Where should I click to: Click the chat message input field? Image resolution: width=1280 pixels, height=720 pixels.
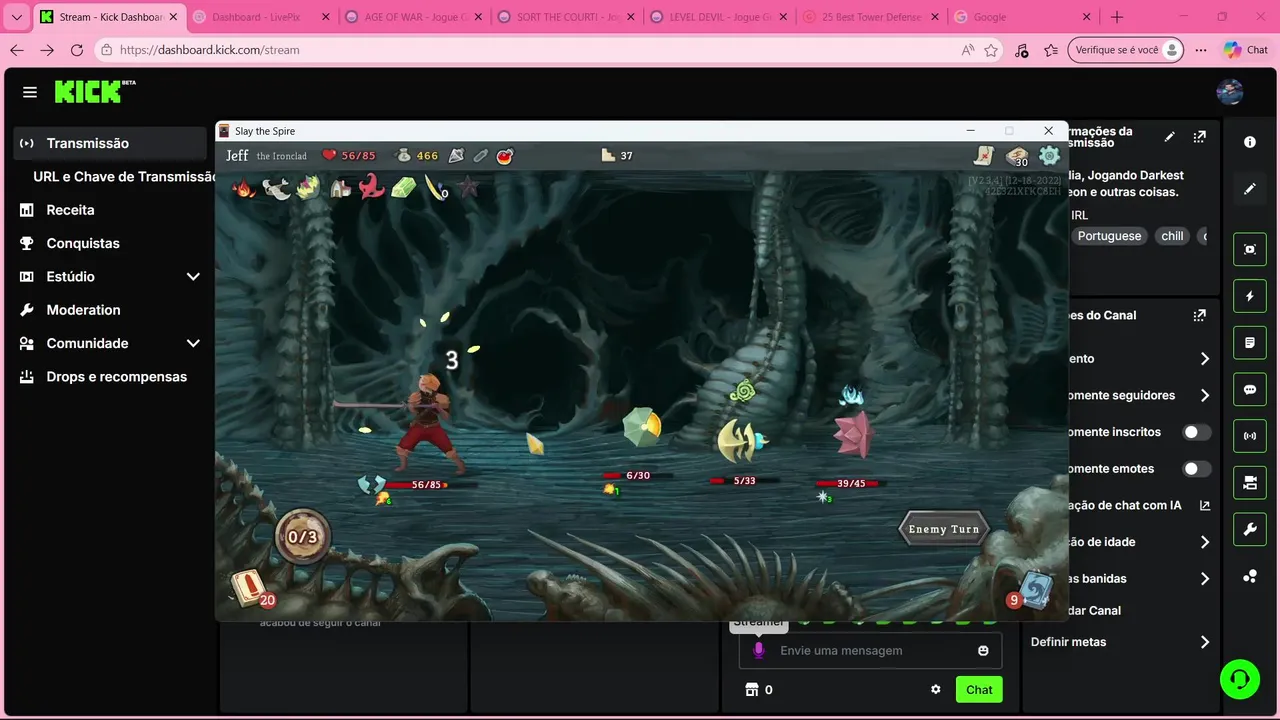[870, 651]
